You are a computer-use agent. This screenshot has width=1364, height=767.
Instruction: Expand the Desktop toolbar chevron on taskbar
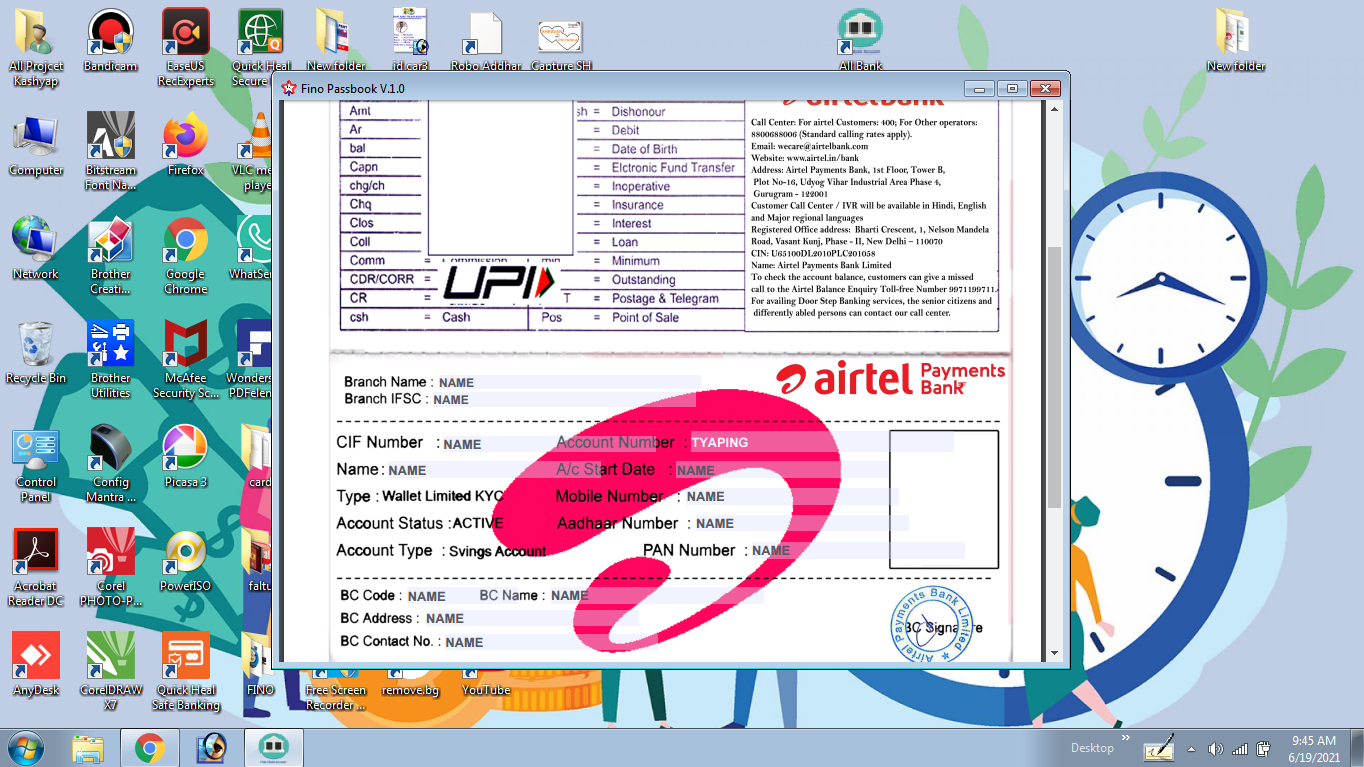(1125, 738)
